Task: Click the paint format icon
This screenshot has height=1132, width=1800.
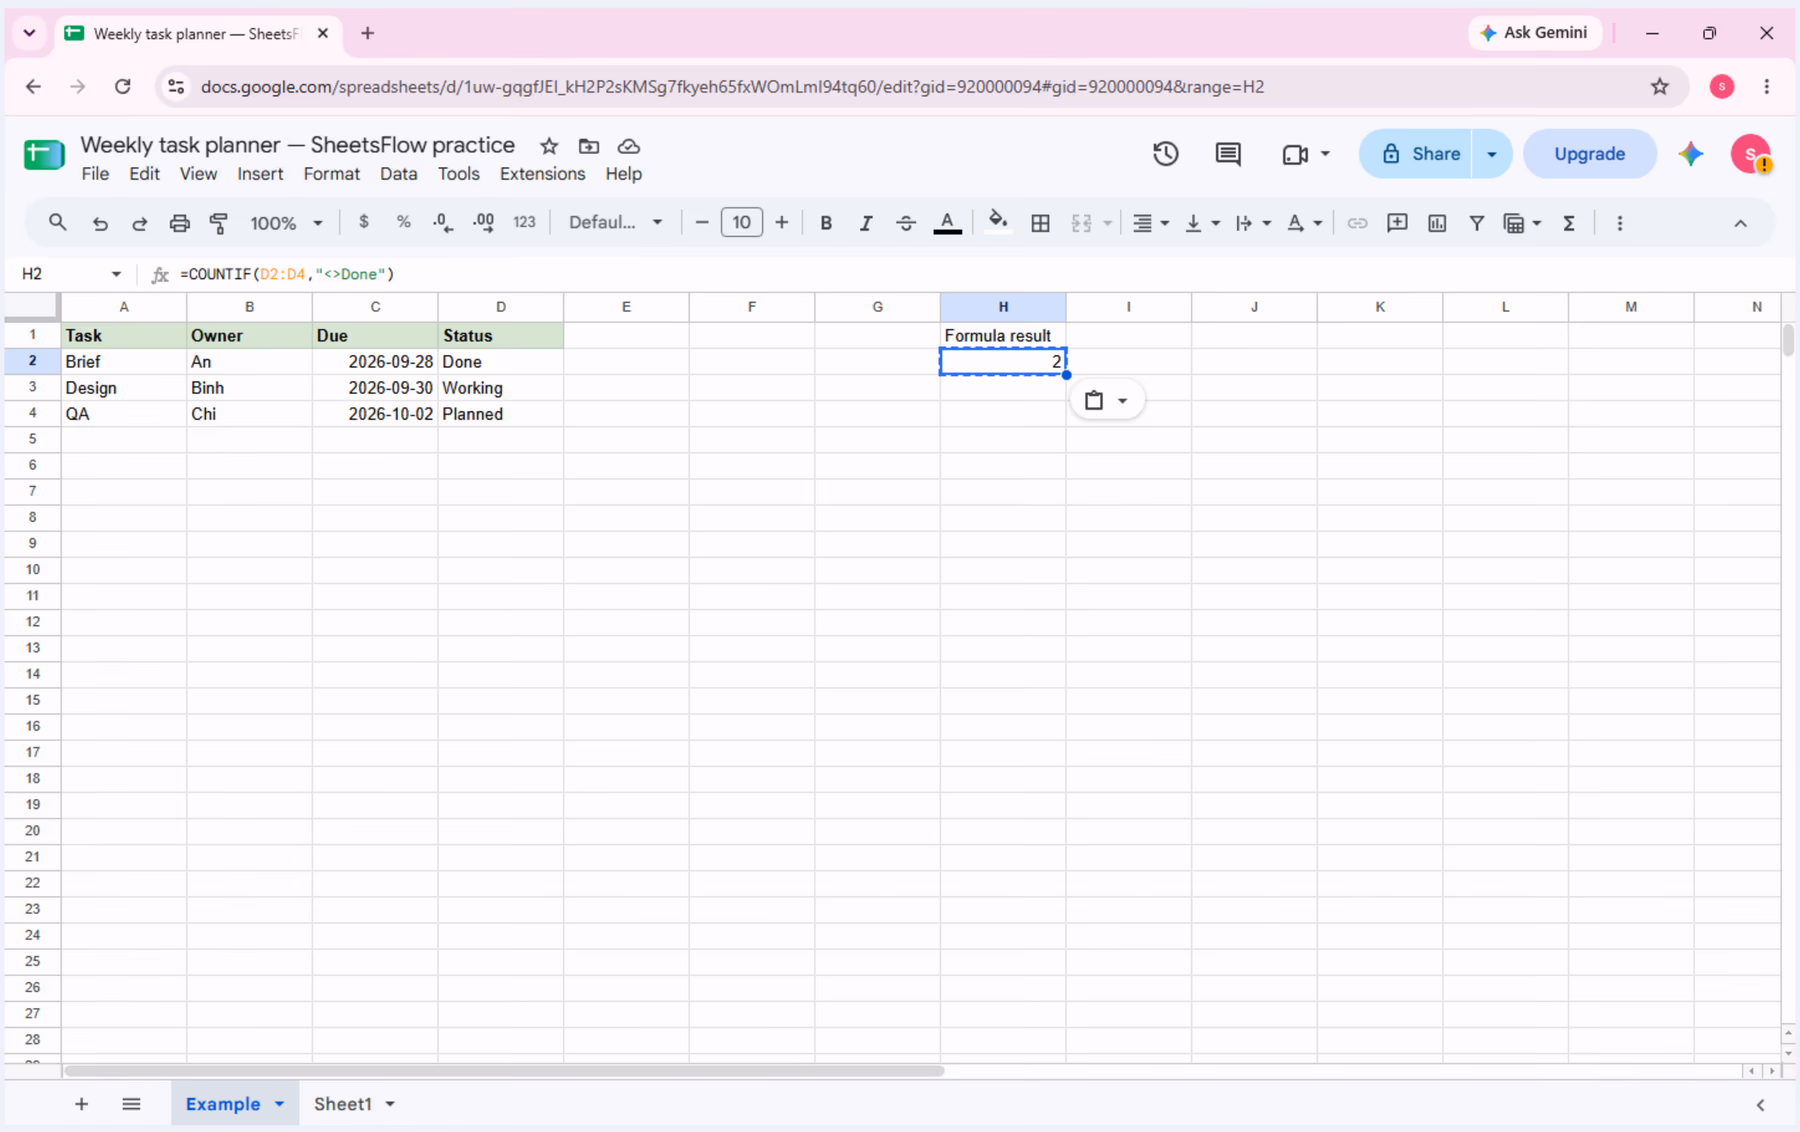Action: point(218,223)
